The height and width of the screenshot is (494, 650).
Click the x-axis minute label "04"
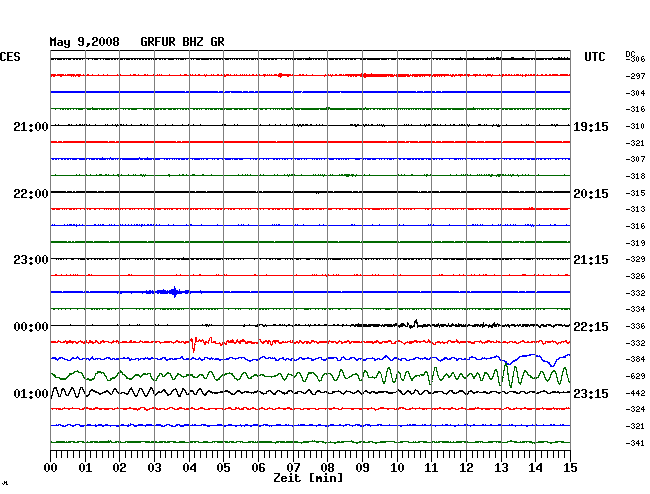[x=189, y=468]
